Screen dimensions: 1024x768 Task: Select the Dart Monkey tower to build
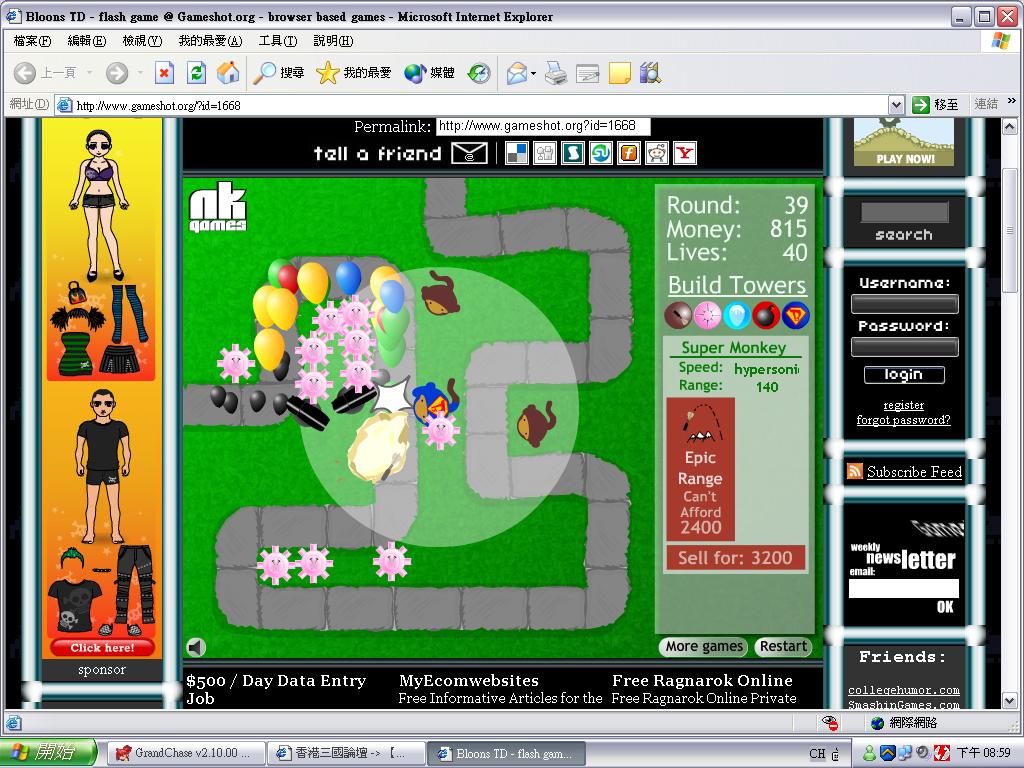point(678,315)
